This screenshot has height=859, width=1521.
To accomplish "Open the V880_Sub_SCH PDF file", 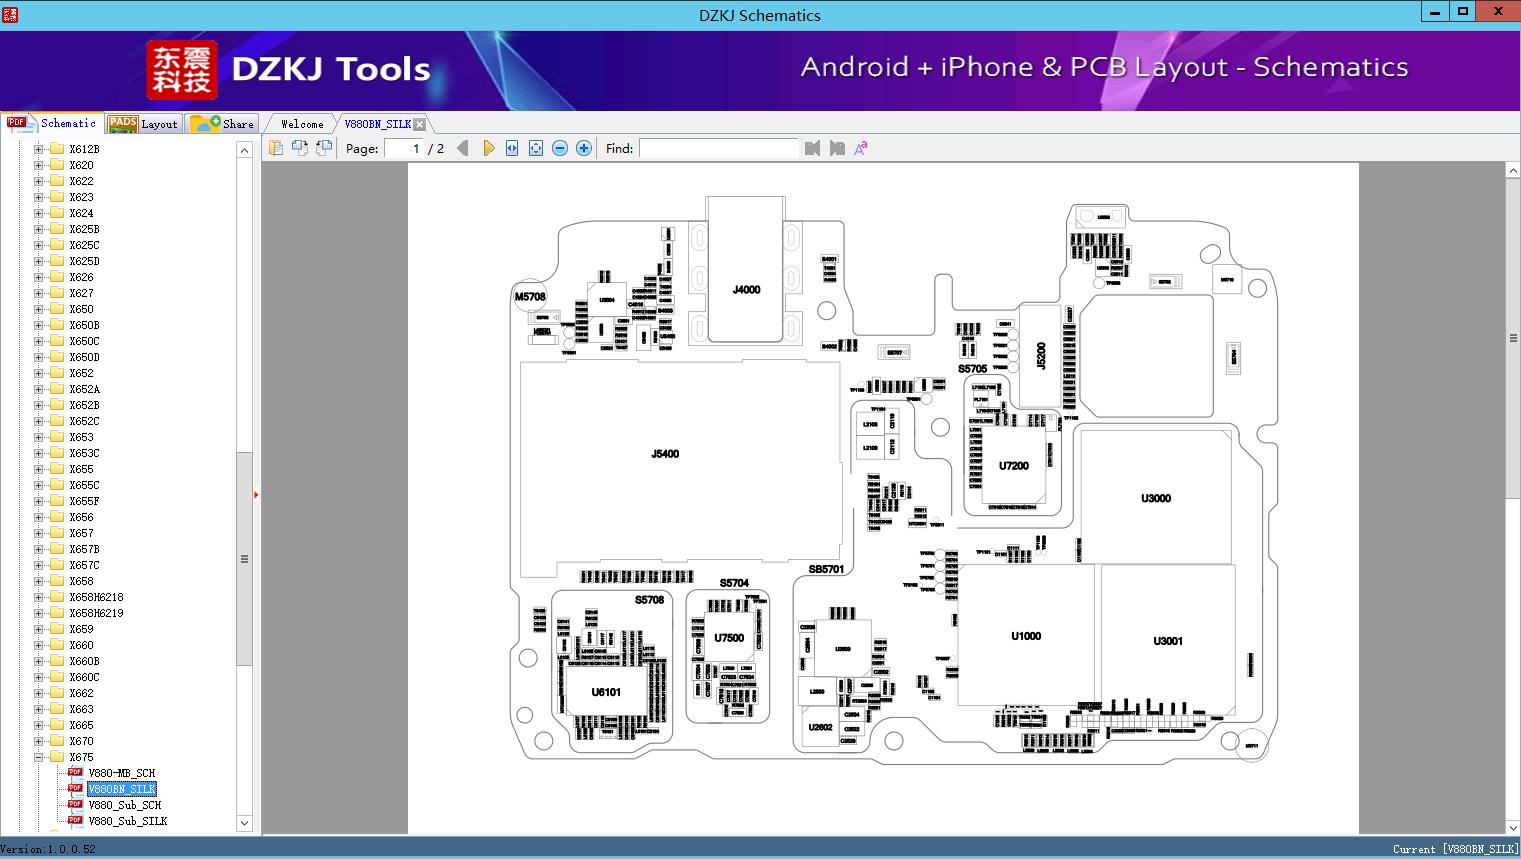I will [x=124, y=805].
